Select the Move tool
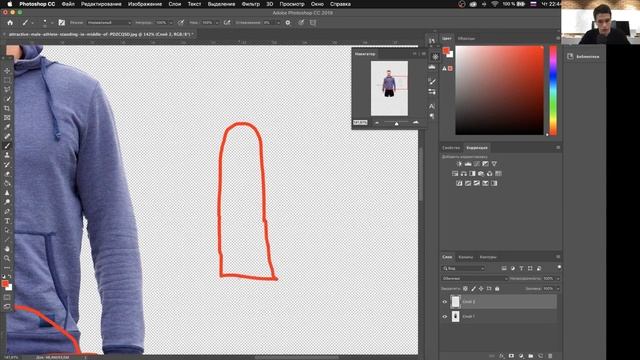This screenshot has width=640, height=360. point(7,71)
